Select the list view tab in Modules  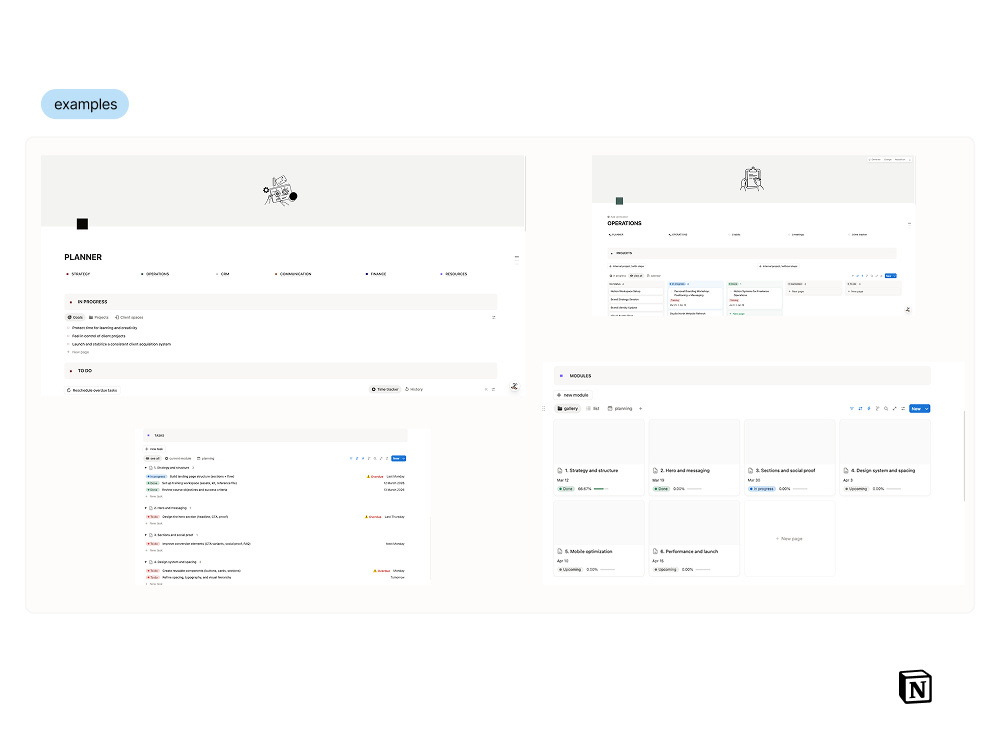tap(593, 409)
